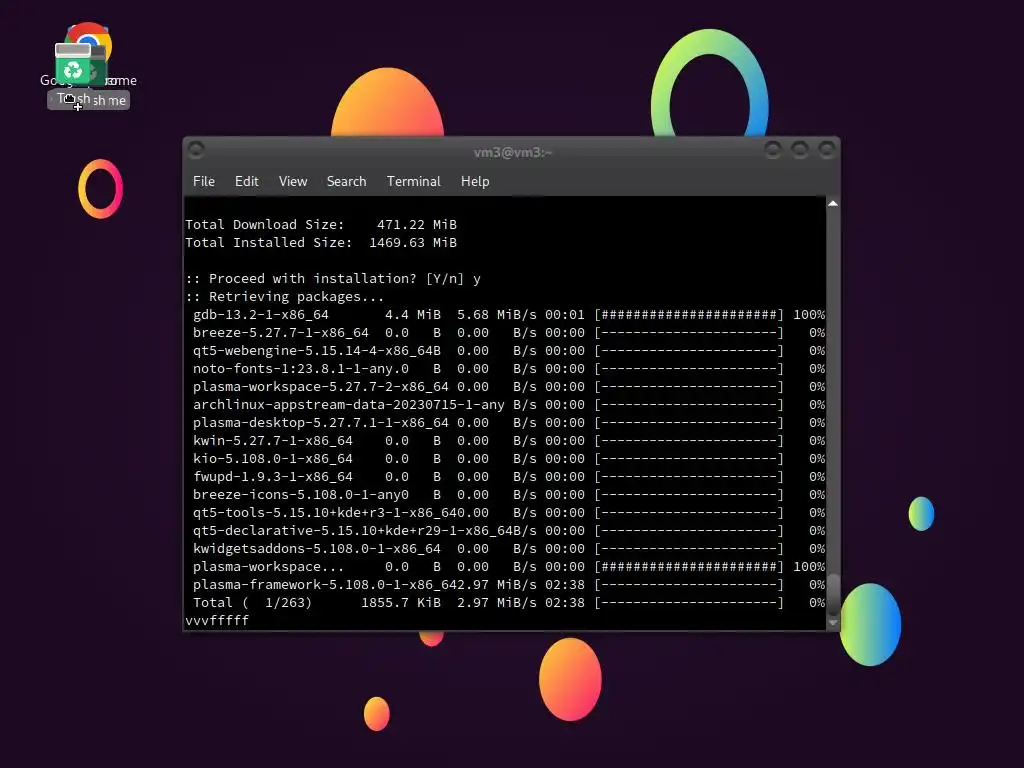
Task: Open the View menu
Action: tap(293, 182)
